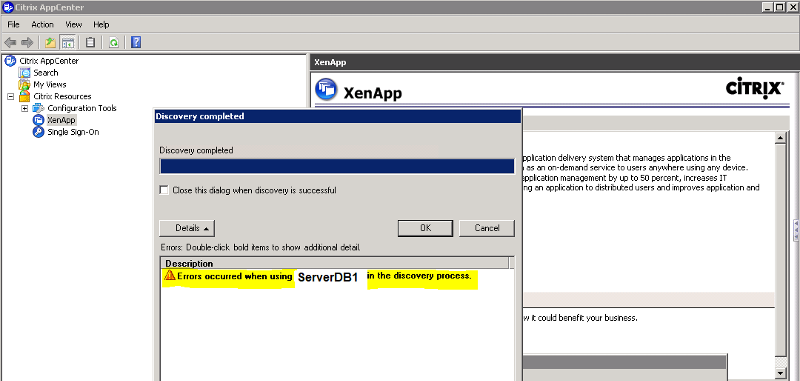
Task: Click the Forward arrow toolbar icon
Action: (27, 42)
